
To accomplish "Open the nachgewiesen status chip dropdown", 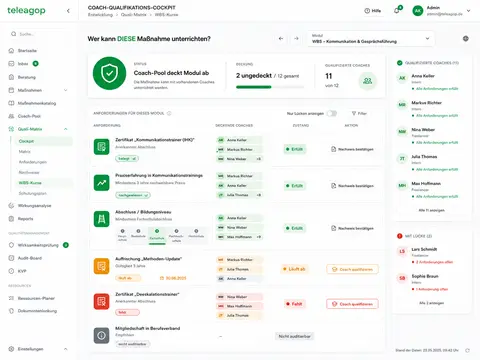I will [133, 195].
